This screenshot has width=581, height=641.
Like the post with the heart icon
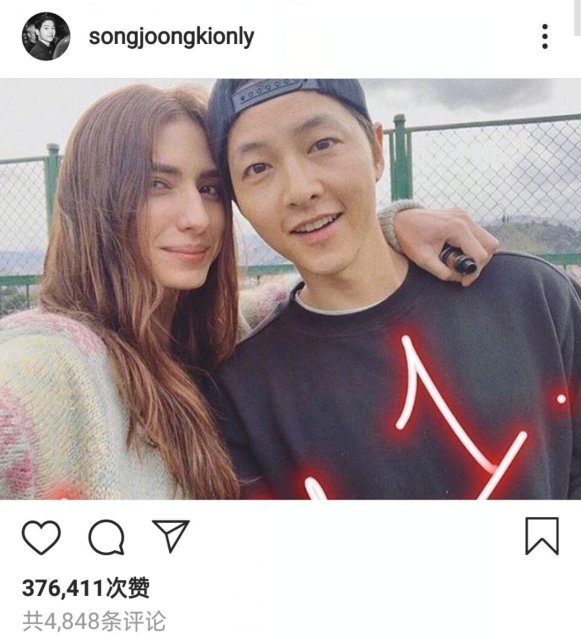click(x=41, y=537)
